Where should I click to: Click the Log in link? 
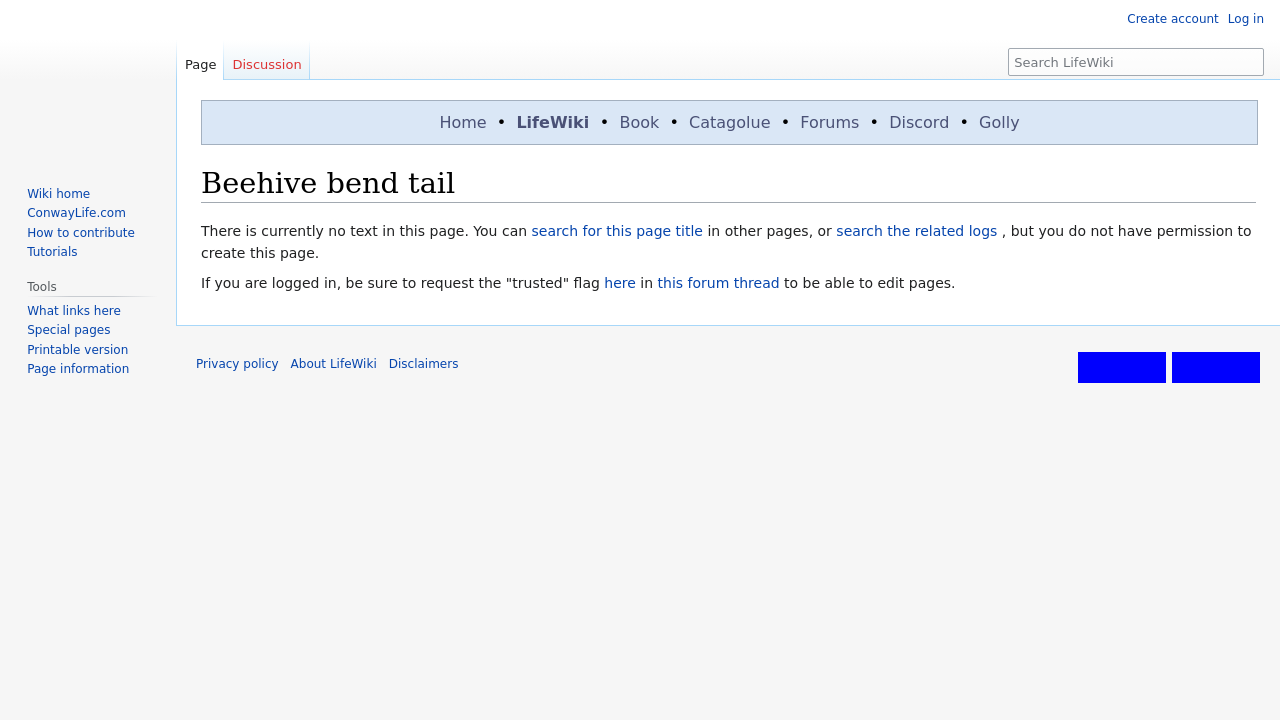coord(1245,19)
